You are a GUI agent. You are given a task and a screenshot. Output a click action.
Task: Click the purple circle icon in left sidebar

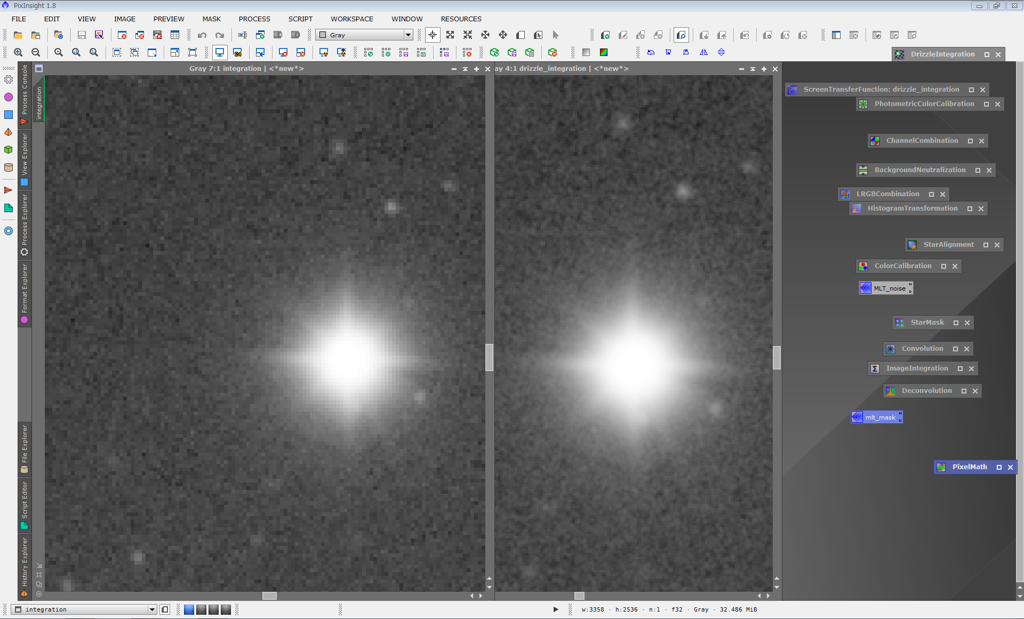pyautogui.click(x=8, y=97)
